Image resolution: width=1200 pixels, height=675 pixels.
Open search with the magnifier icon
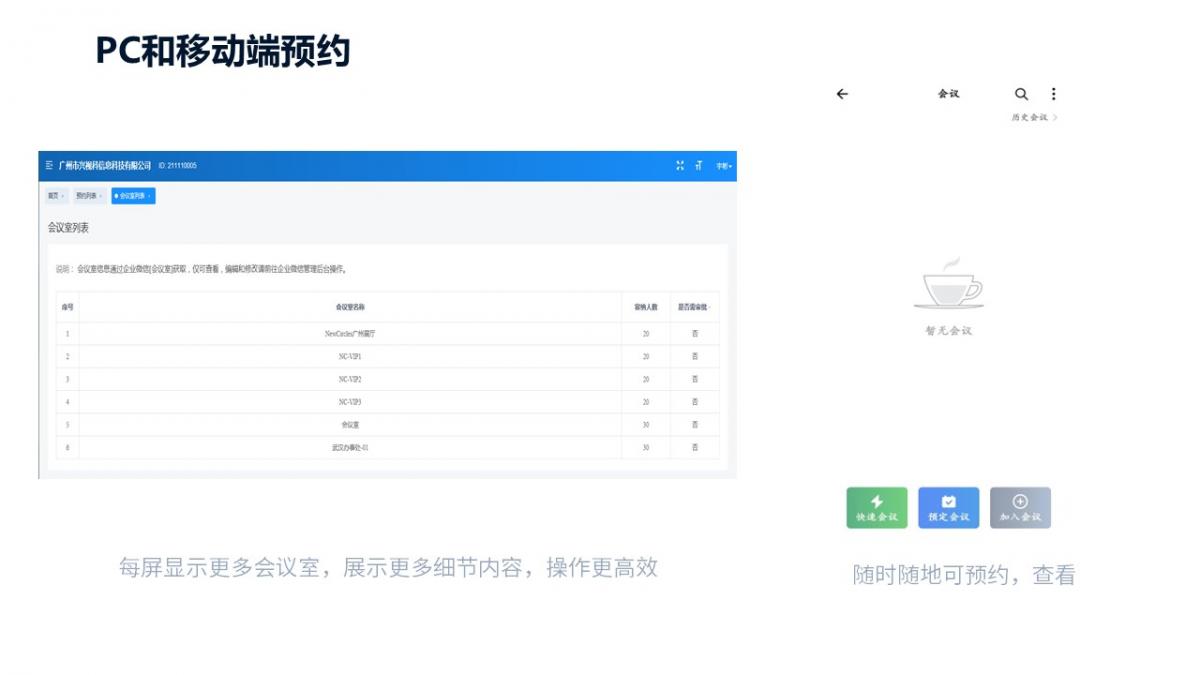pyautogui.click(x=1021, y=94)
